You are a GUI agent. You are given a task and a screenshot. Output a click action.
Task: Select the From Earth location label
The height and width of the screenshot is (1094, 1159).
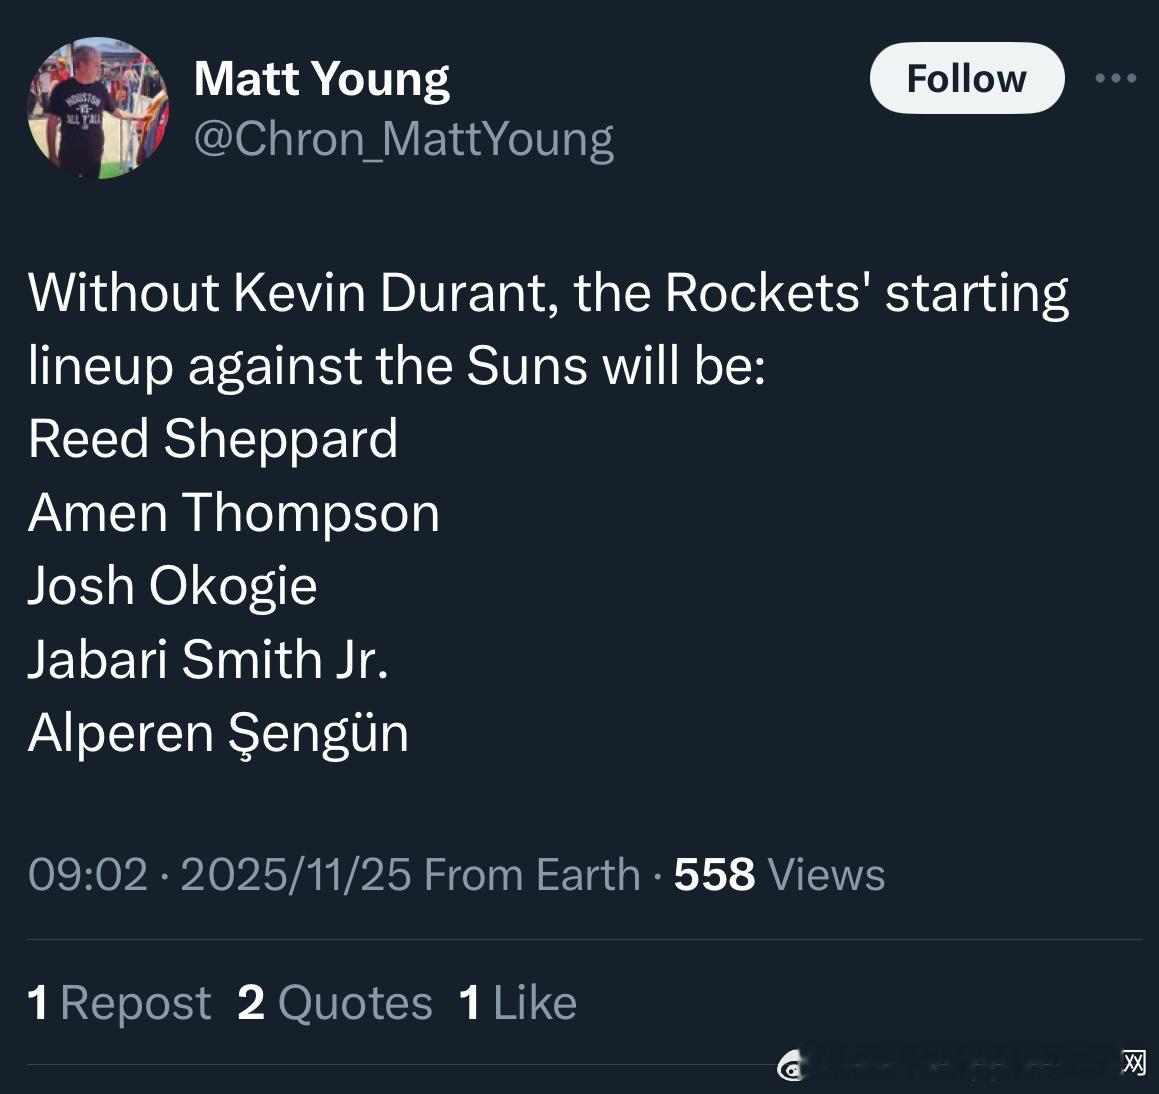532,874
